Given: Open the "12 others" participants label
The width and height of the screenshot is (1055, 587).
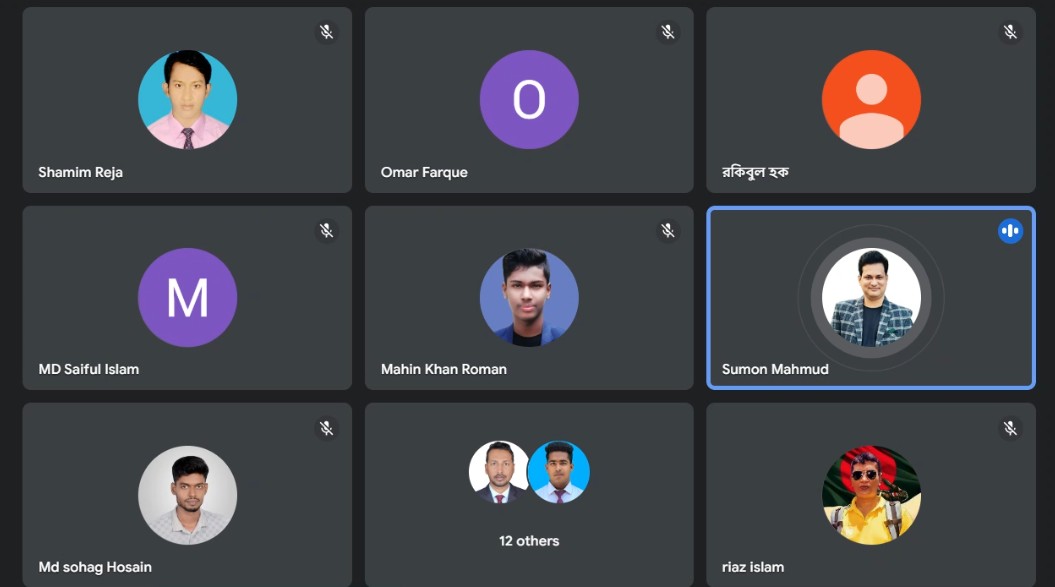Looking at the screenshot, I should click(x=529, y=541).
